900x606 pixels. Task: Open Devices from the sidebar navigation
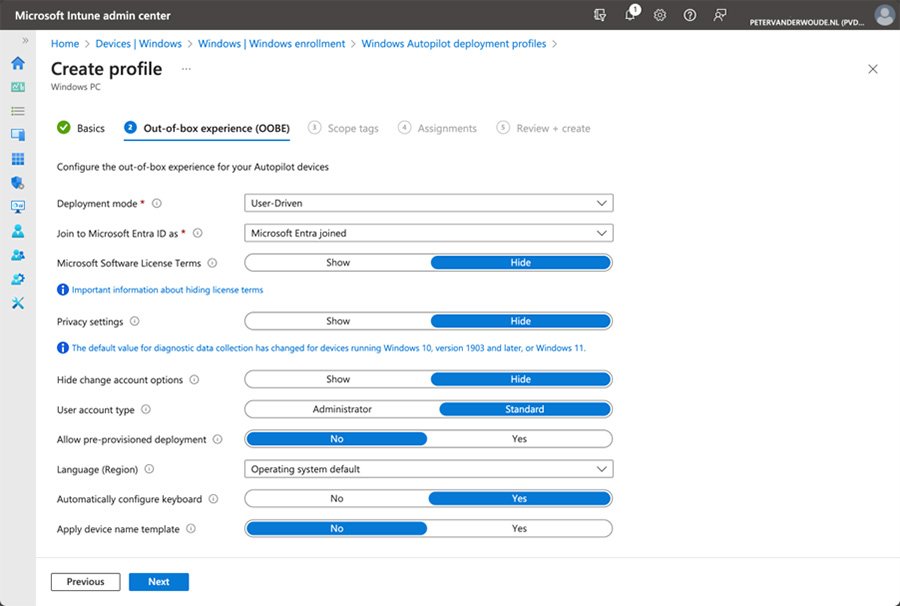click(x=18, y=135)
